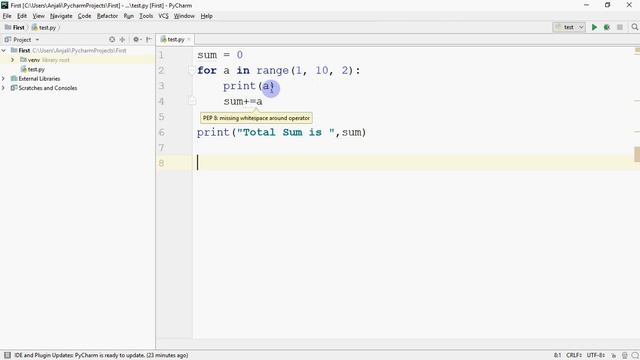Click the inspection status indicator atop the scrollbar
The height and width of the screenshot is (360, 640).
[637, 51]
